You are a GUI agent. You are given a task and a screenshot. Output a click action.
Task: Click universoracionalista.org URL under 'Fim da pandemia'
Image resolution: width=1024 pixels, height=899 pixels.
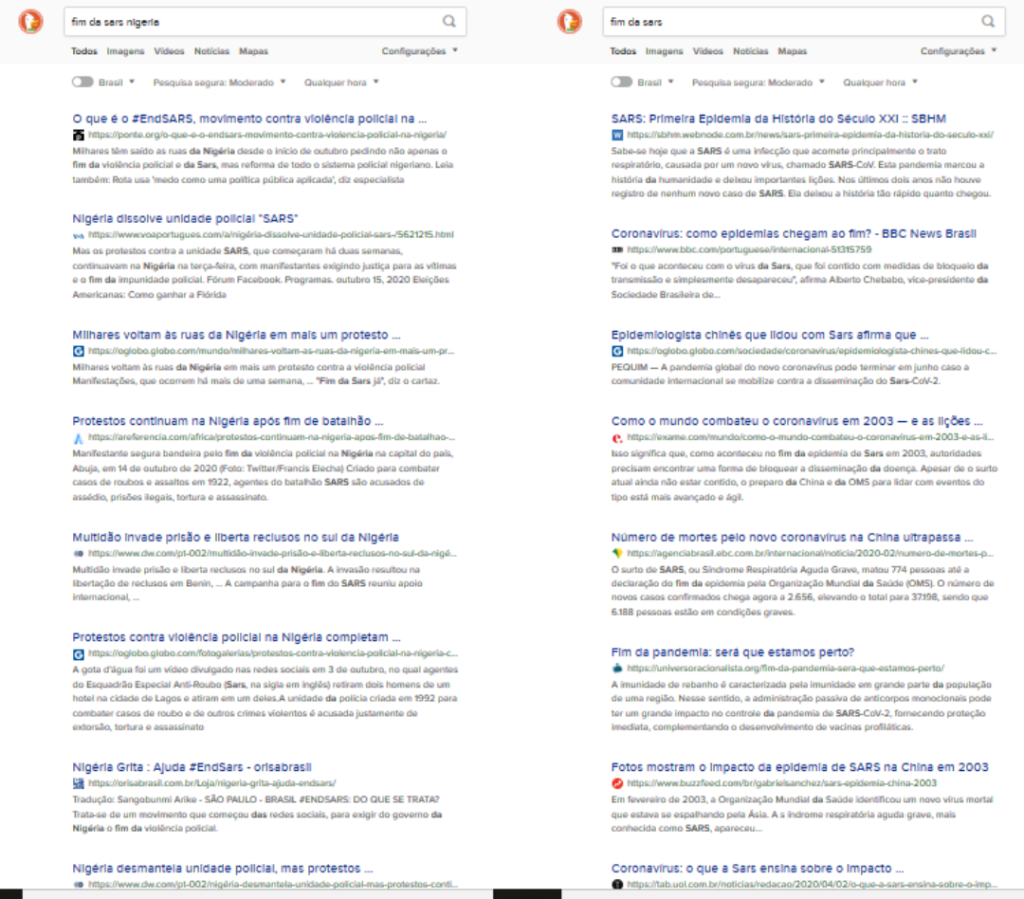click(786, 669)
